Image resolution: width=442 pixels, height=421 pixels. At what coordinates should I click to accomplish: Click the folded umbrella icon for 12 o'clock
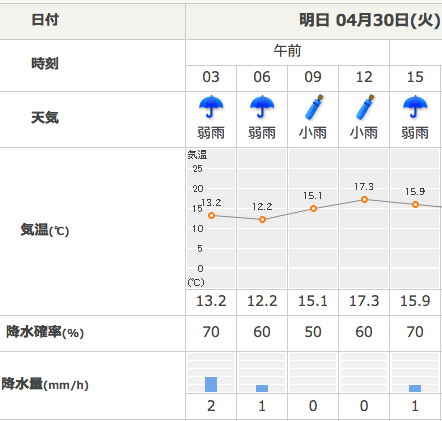tap(365, 107)
